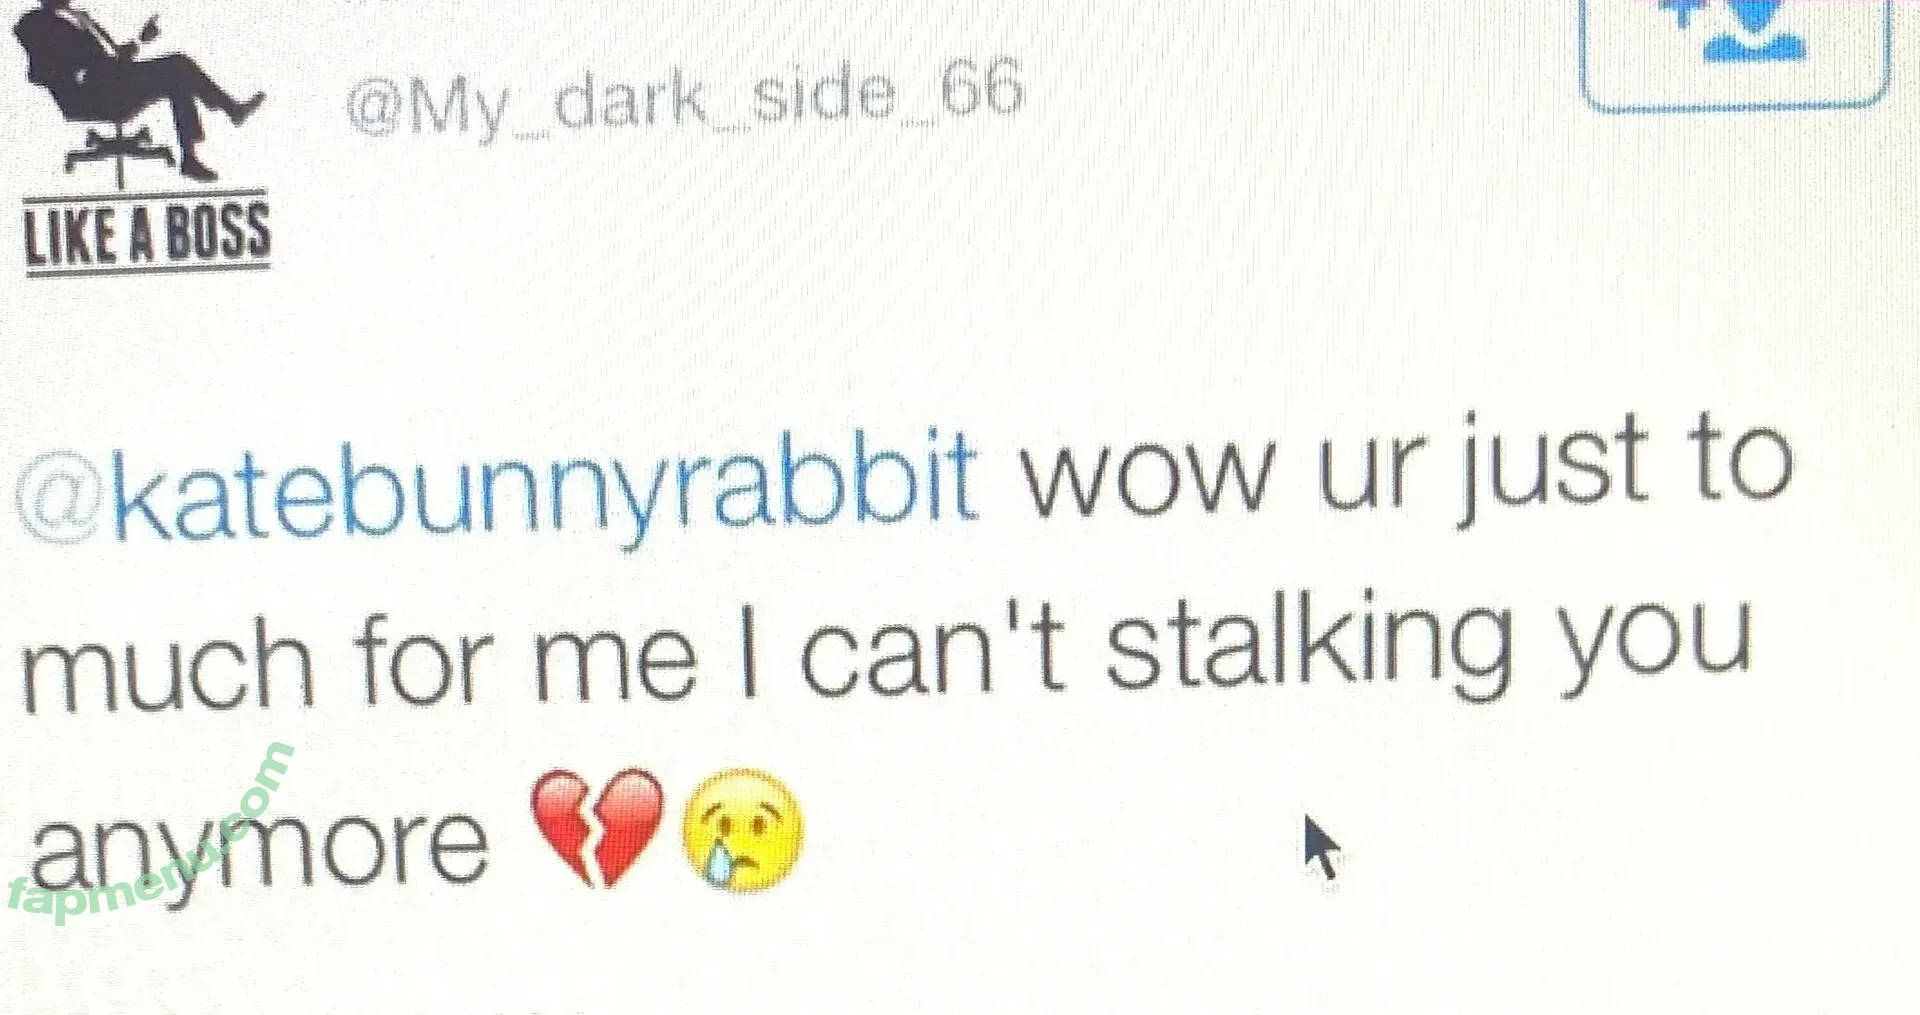Click the Follow button with person-plus icon
The image size is (1920, 1015).
pos(1735,54)
